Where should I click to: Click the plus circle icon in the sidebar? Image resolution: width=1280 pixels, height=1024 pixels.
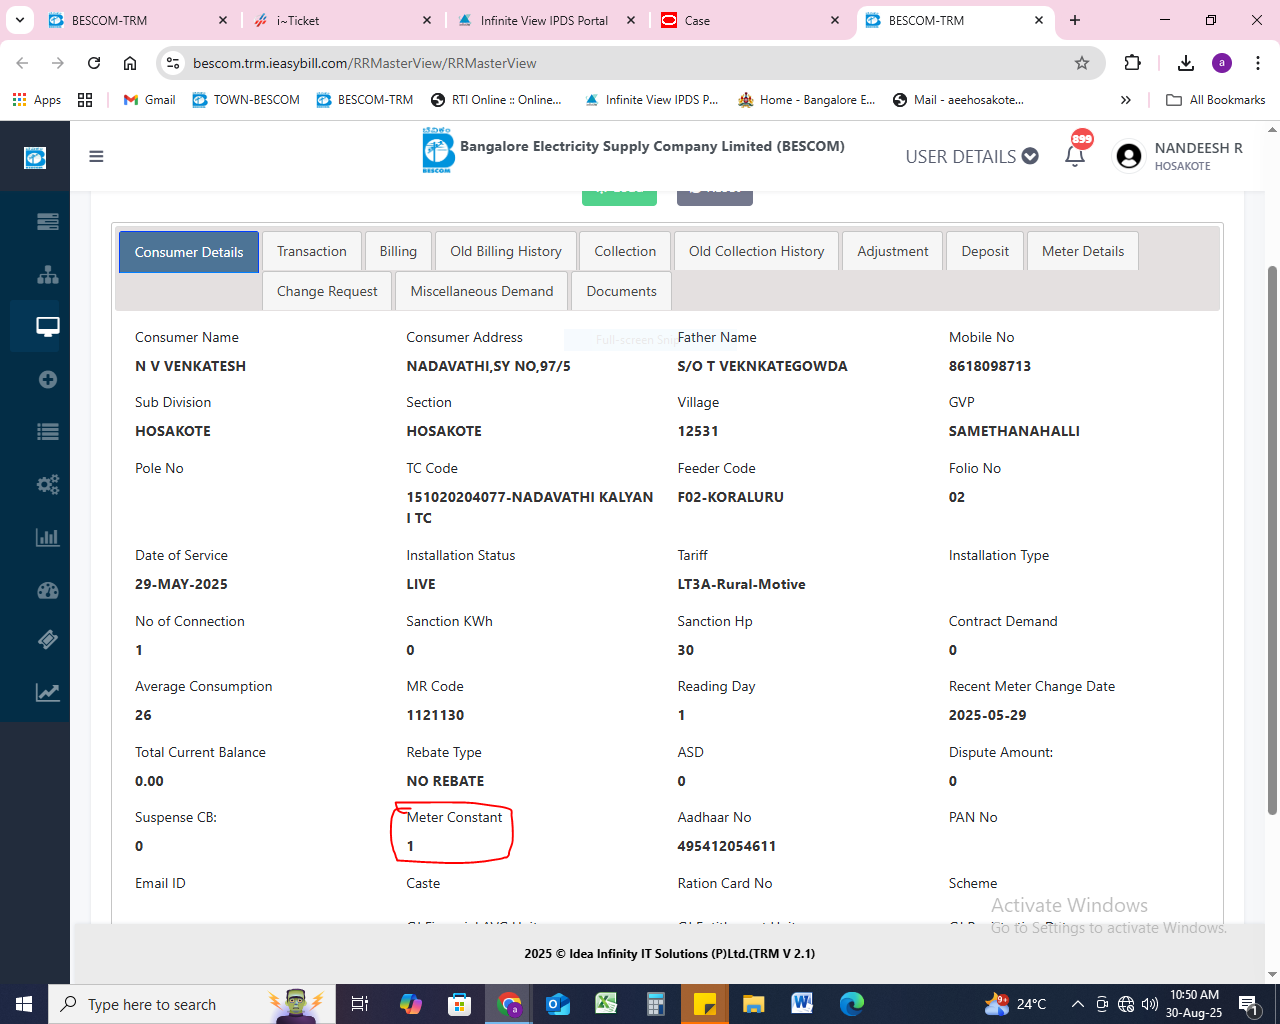pyautogui.click(x=47, y=380)
